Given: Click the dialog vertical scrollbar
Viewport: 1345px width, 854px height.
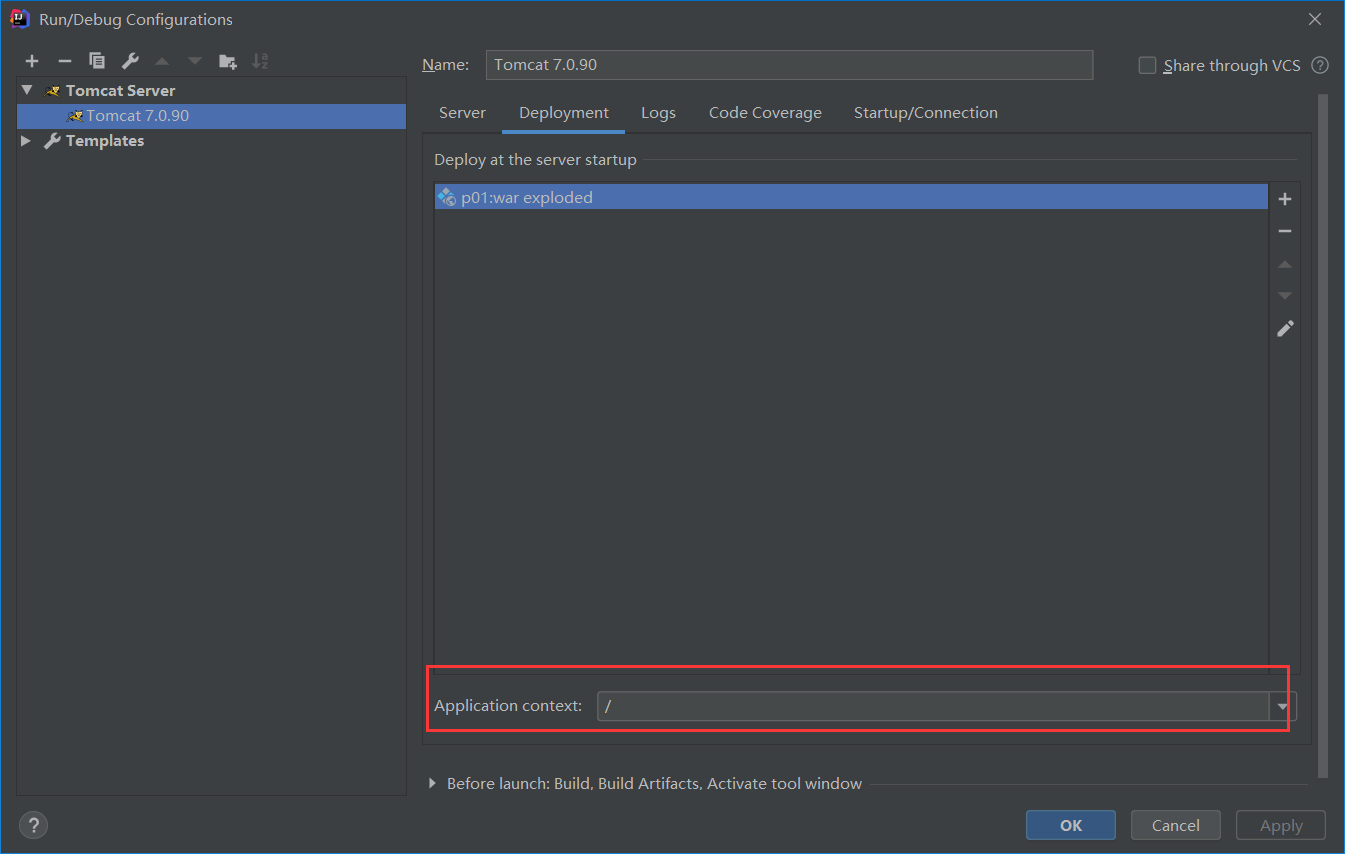Looking at the screenshot, I should coord(1323,436).
